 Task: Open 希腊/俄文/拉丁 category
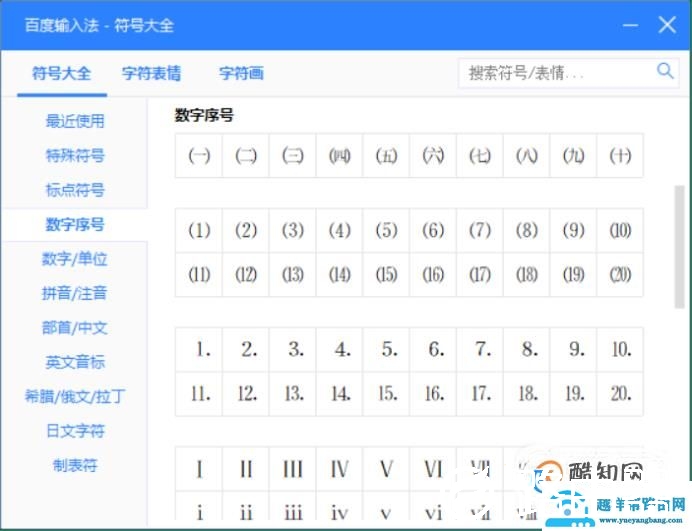click(x=75, y=396)
